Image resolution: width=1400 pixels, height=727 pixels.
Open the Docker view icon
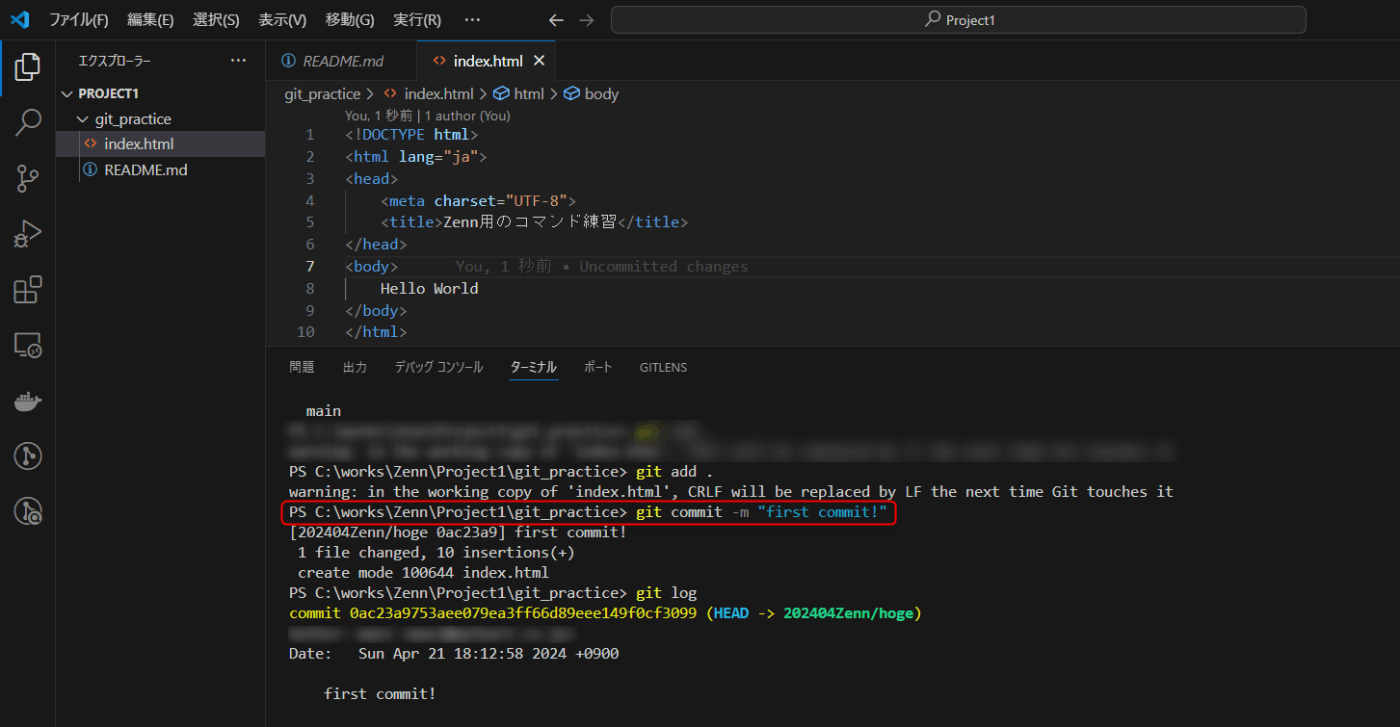[x=27, y=401]
